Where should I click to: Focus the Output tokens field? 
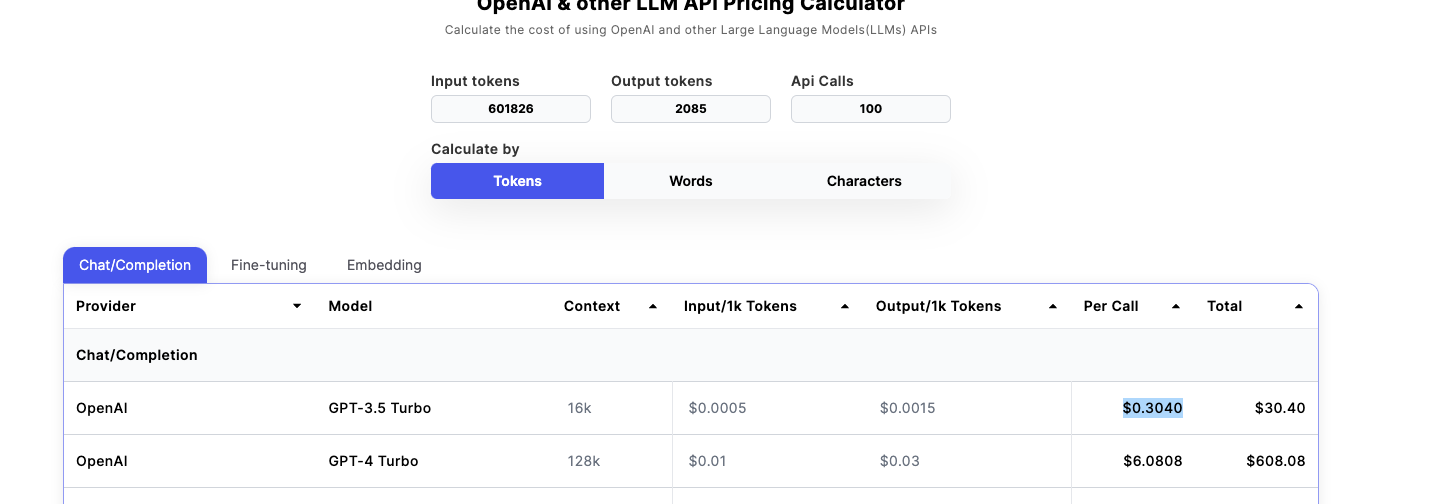pos(691,109)
